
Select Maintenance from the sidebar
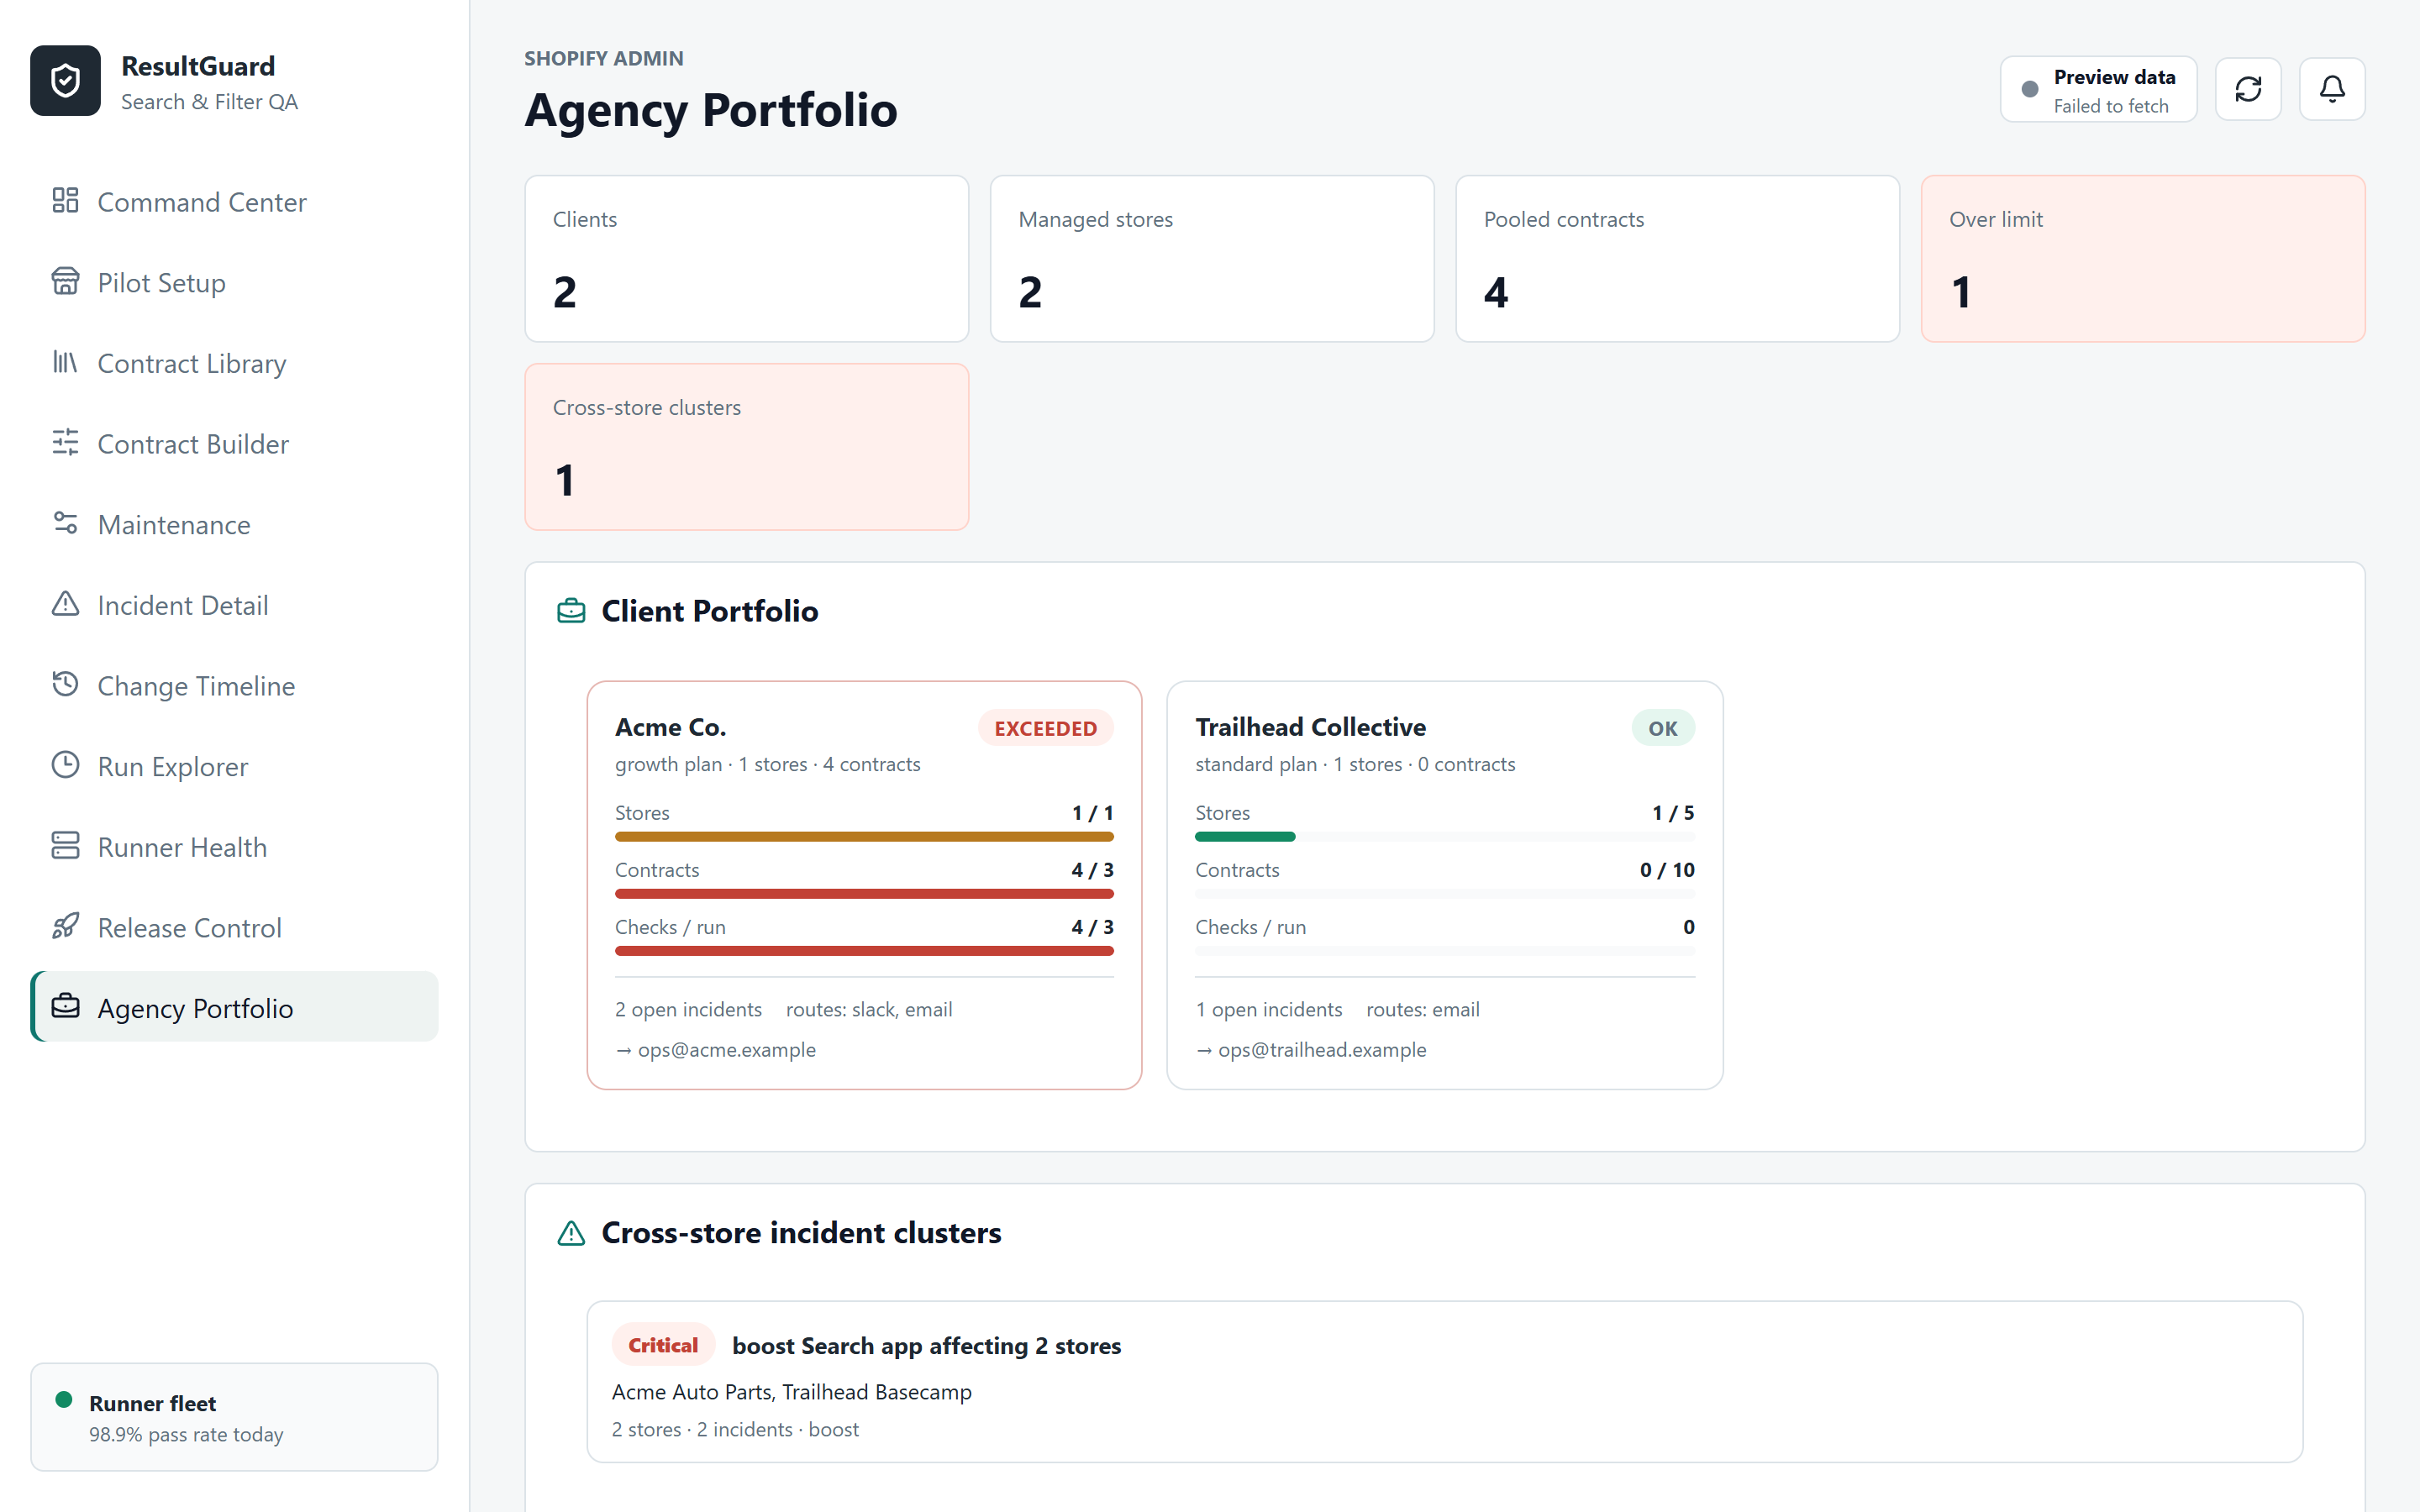coord(234,525)
